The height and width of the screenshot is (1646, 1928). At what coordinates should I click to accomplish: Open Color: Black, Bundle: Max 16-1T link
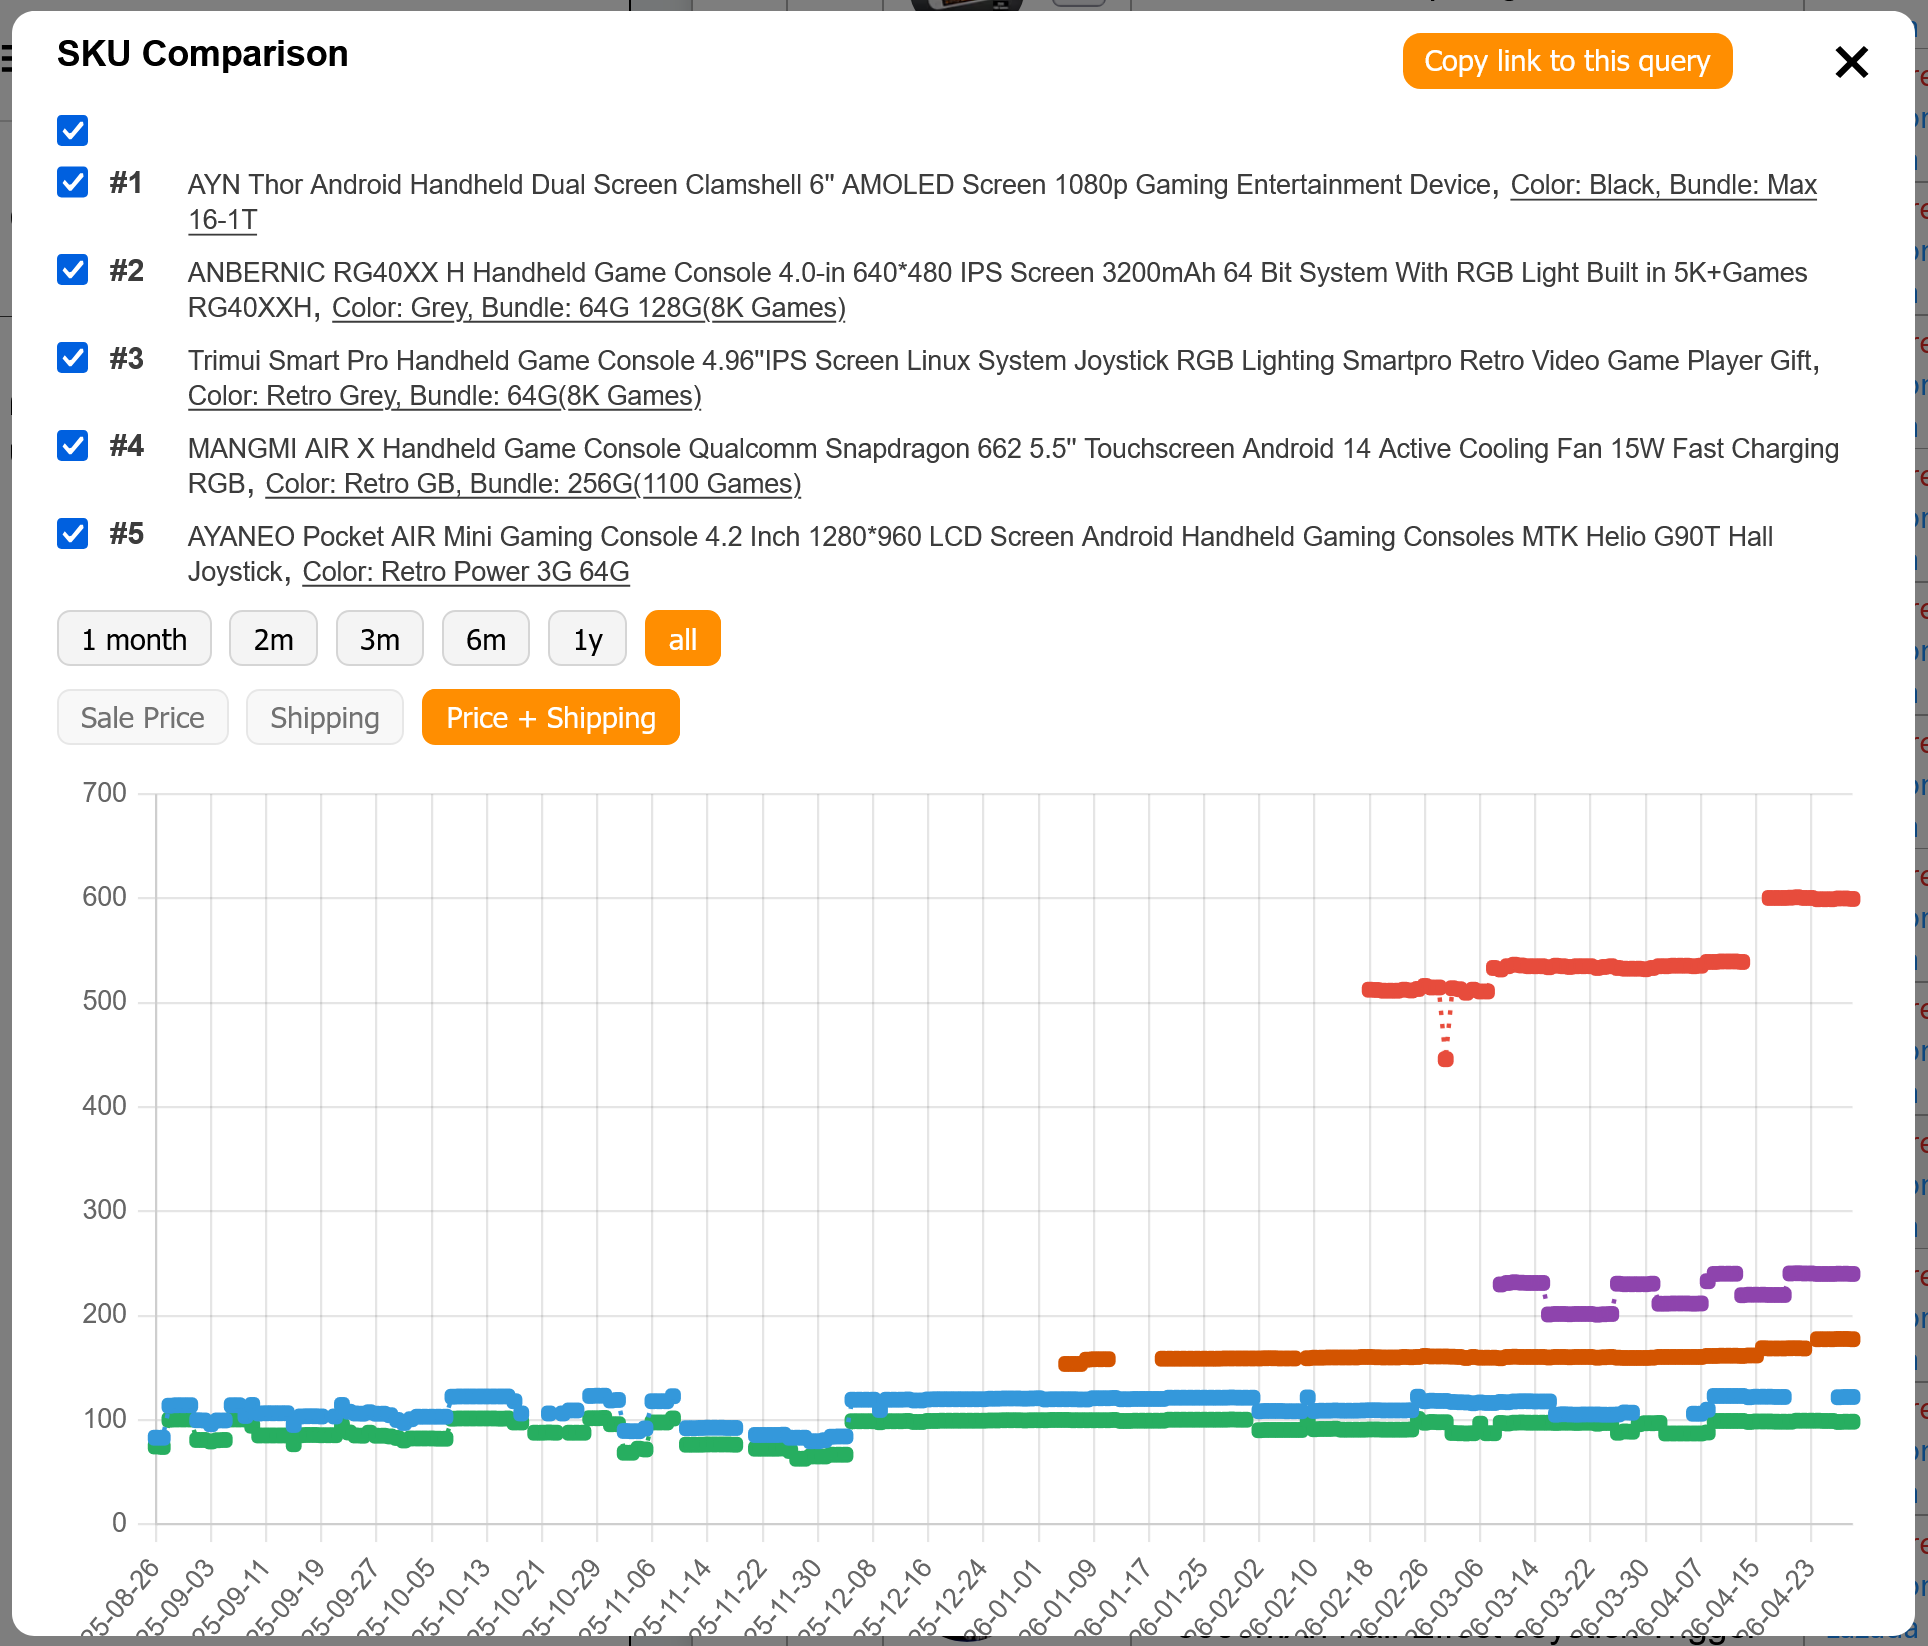1663,185
